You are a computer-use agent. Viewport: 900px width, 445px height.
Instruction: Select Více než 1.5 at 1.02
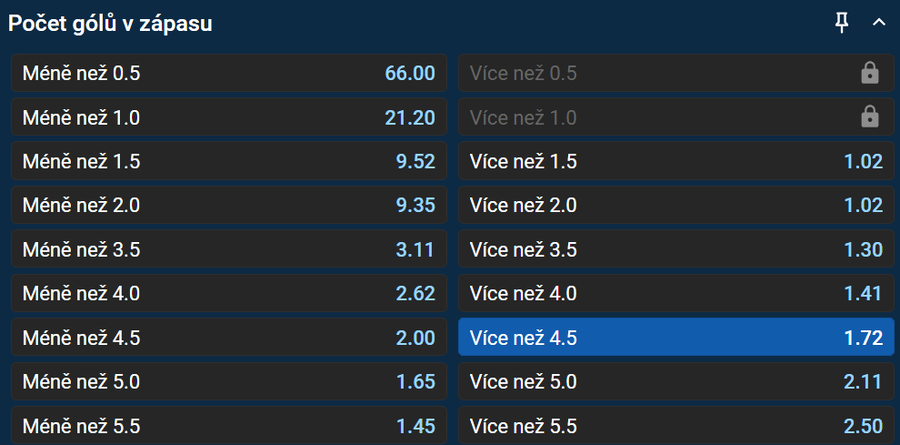point(676,162)
